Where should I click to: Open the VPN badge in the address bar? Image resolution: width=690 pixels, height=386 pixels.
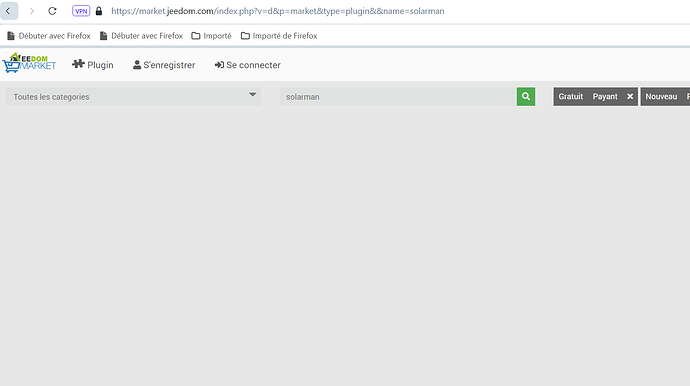(81, 11)
